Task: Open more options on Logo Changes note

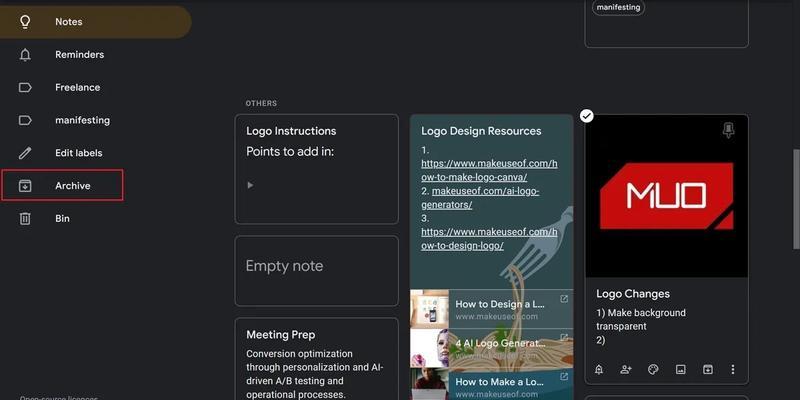Action: tap(733, 369)
